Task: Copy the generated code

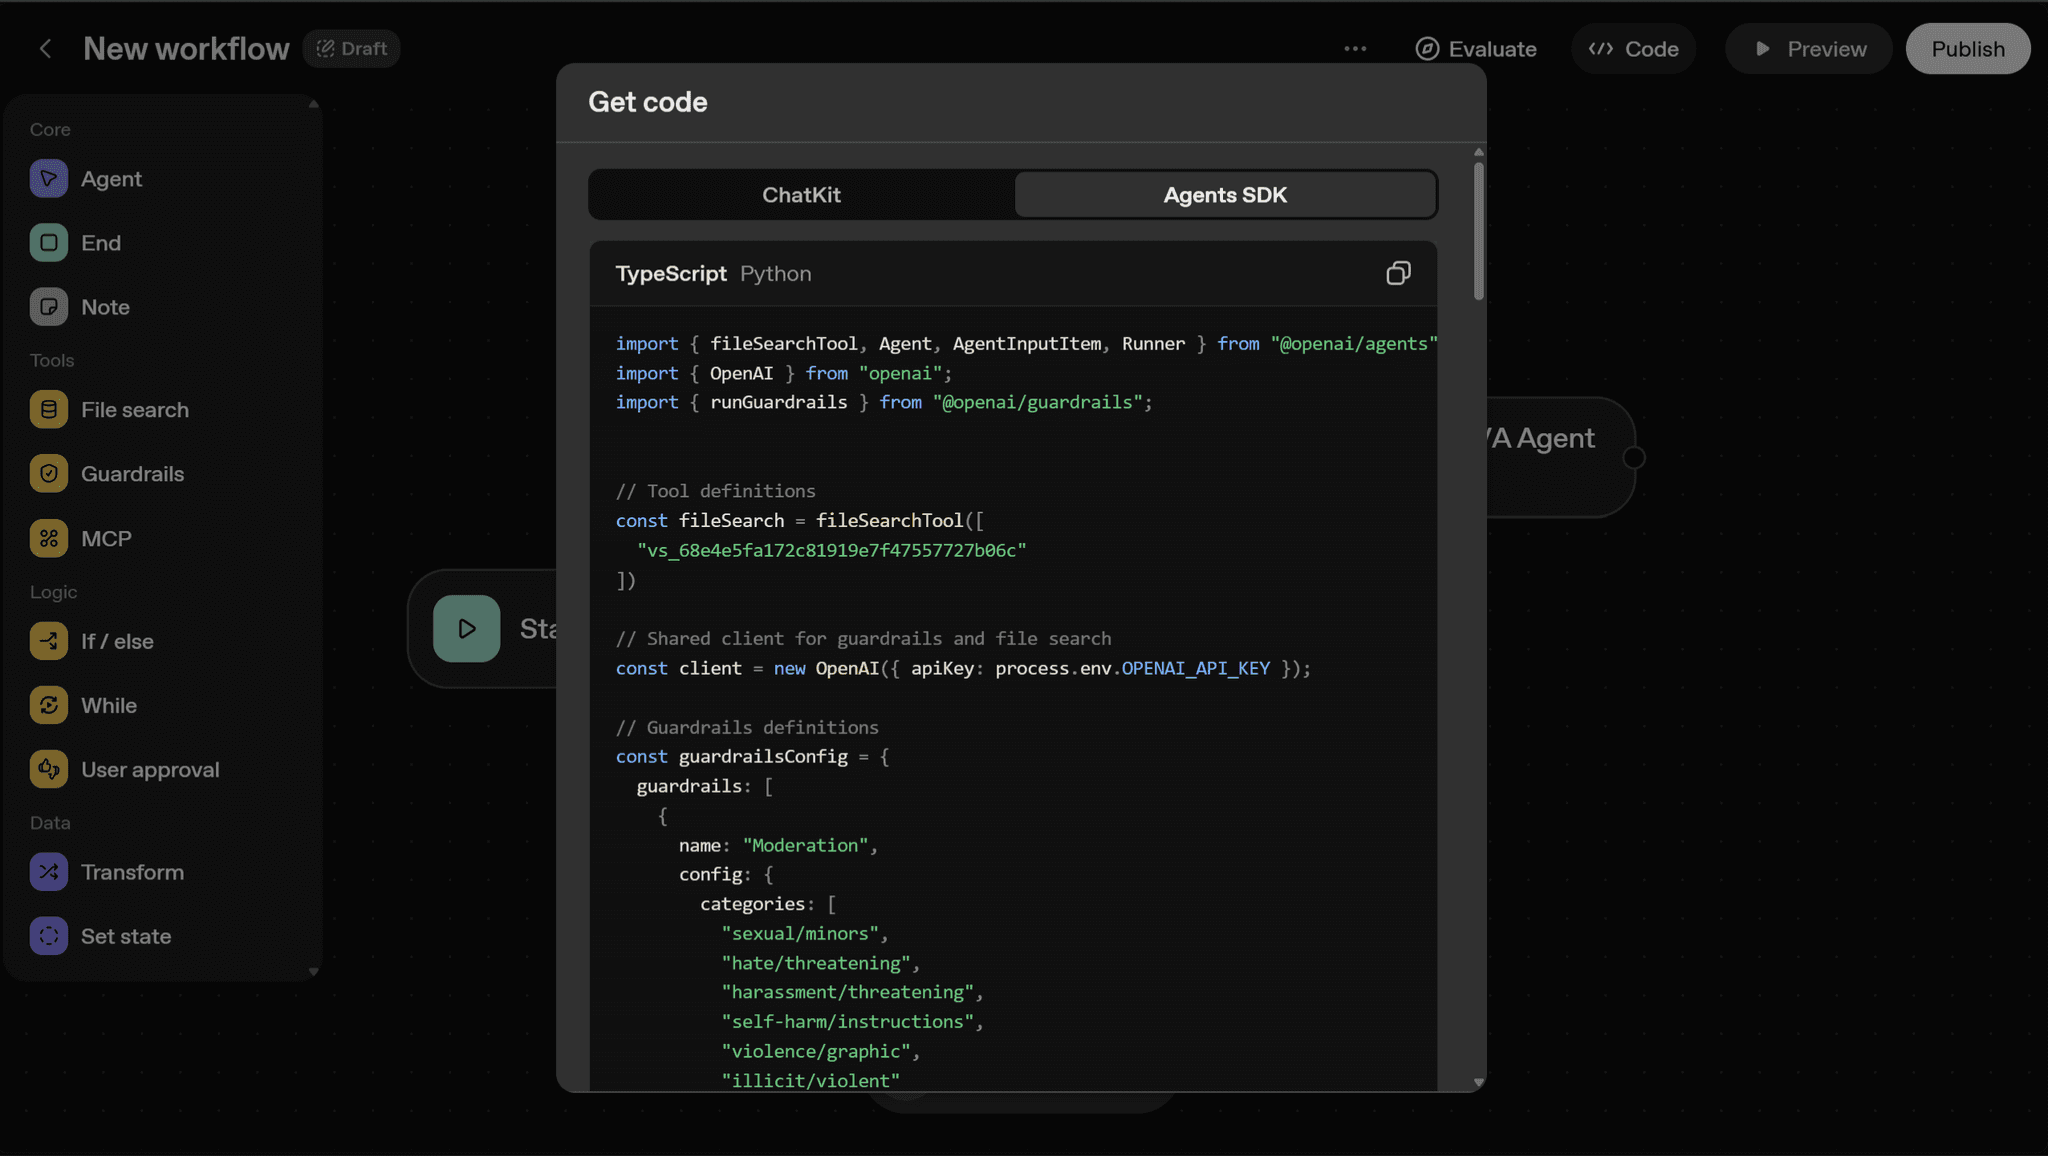Action: 1399,272
